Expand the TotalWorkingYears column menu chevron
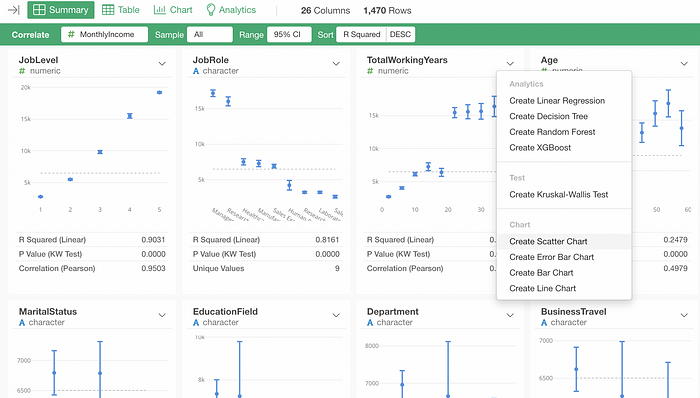Image resolution: width=700 pixels, height=398 pixels. 510,64
